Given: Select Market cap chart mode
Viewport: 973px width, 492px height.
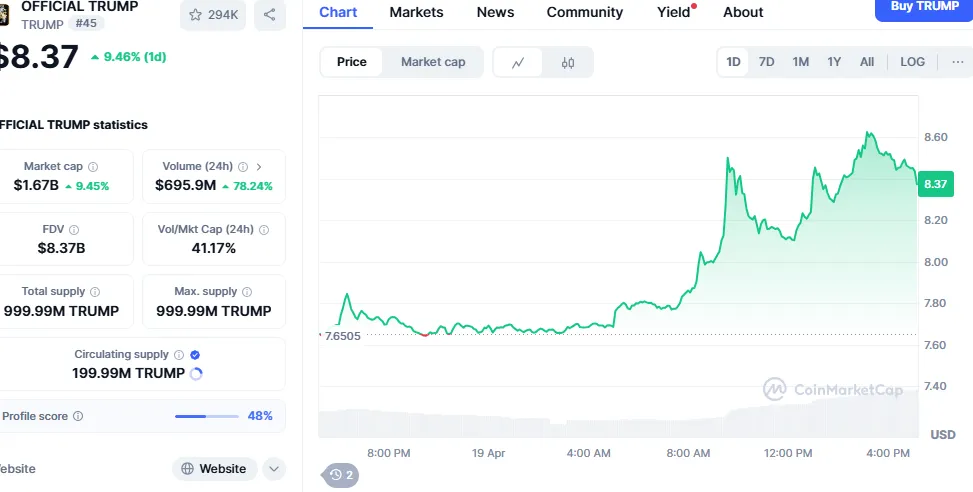Looking at the screenshot, I should (433, 62).
